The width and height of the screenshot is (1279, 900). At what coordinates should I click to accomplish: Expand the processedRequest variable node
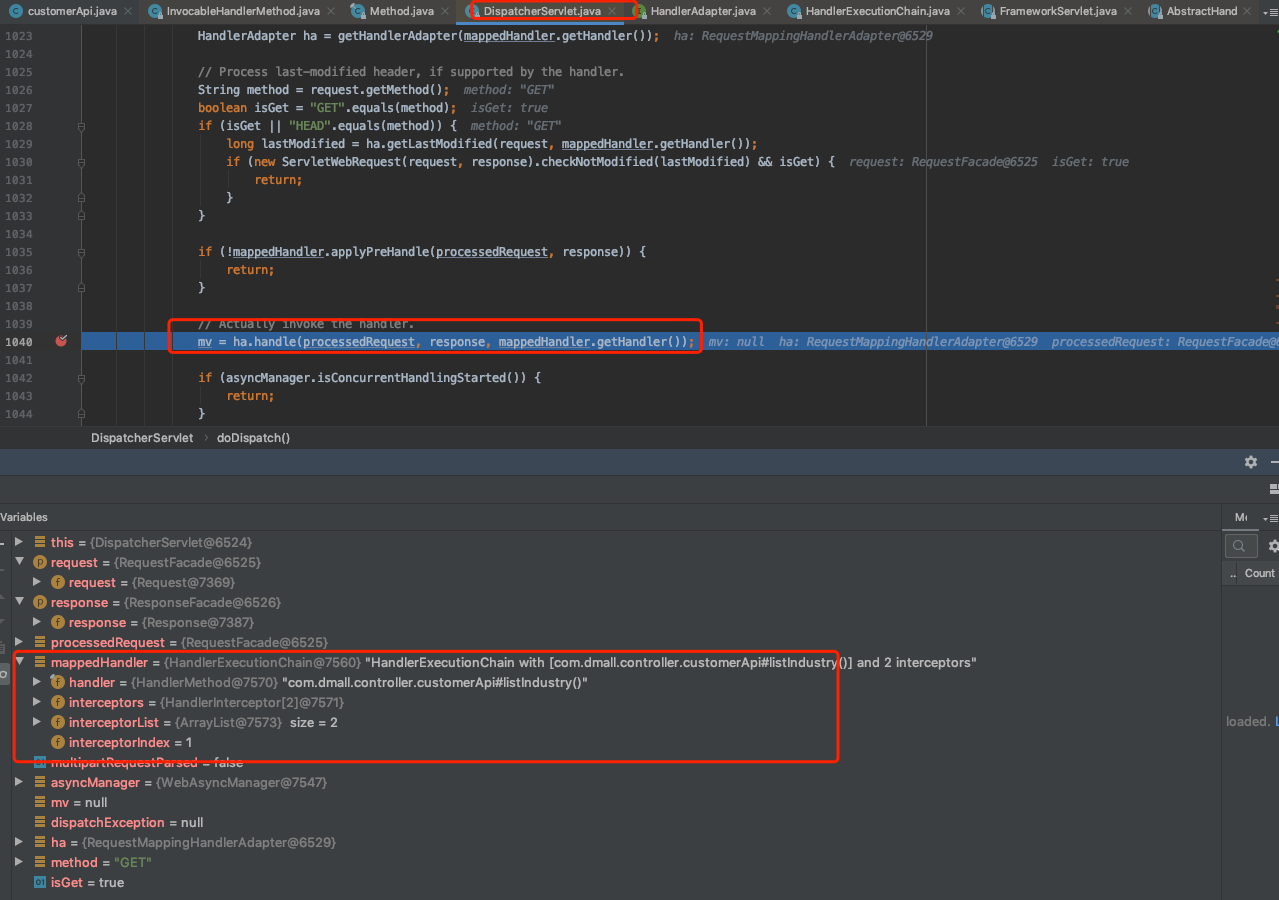18,642
